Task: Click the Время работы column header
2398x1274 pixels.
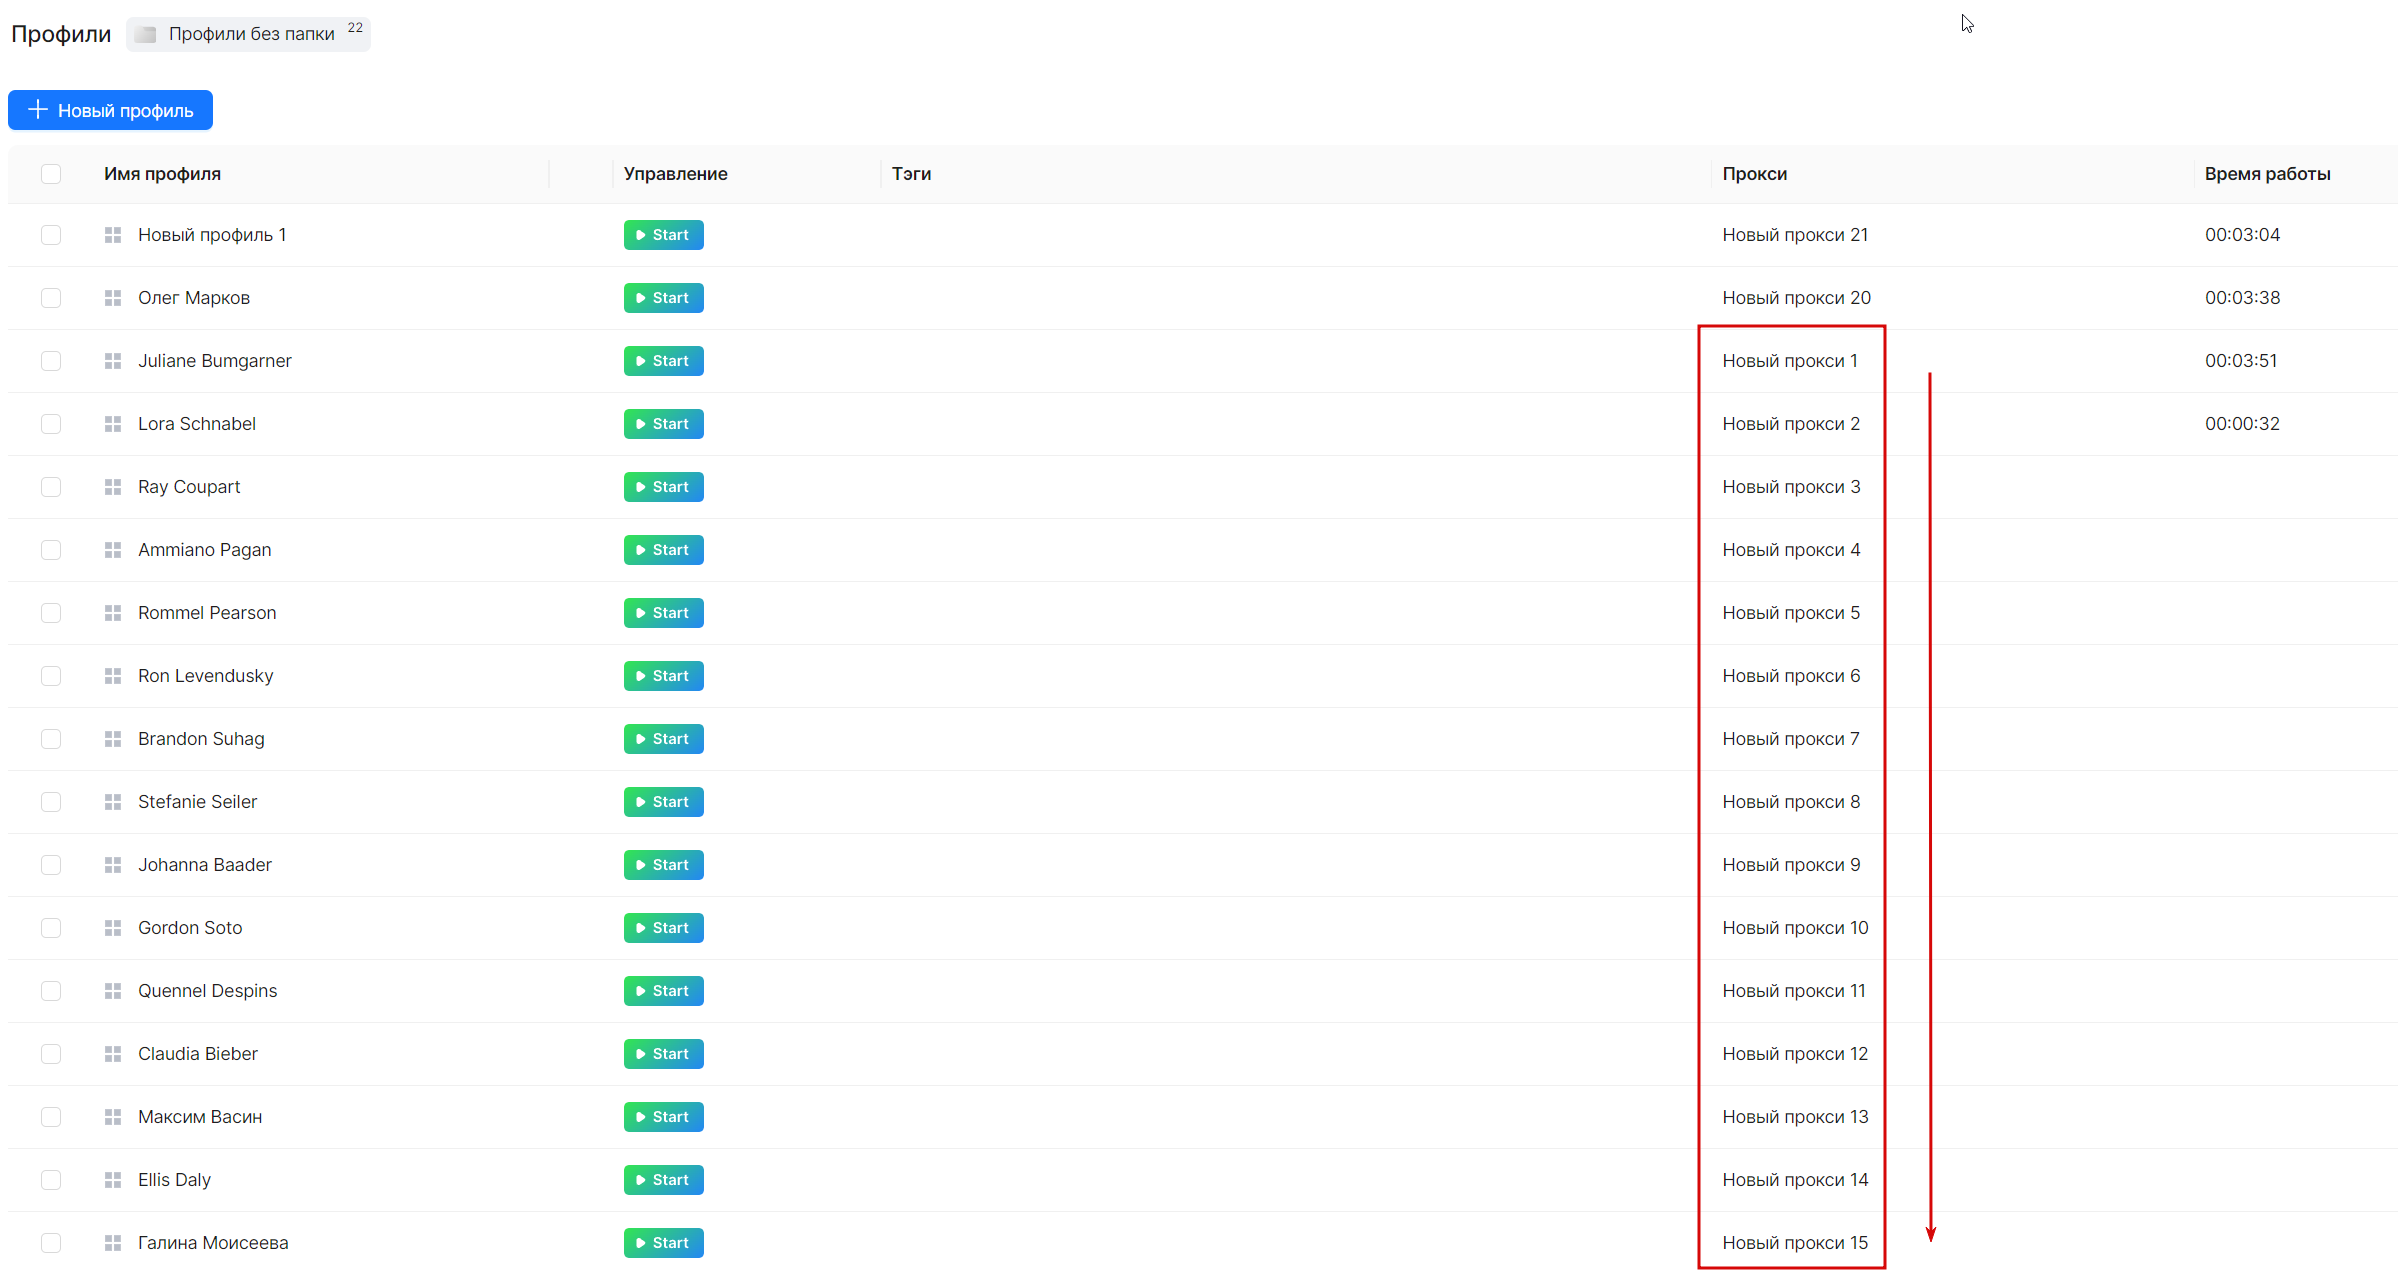Action: click(x=2267, y=174)
